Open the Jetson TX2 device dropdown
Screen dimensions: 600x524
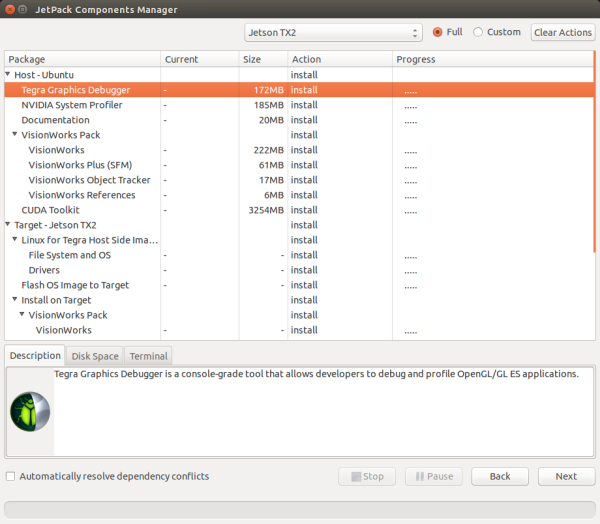[333, 33]
